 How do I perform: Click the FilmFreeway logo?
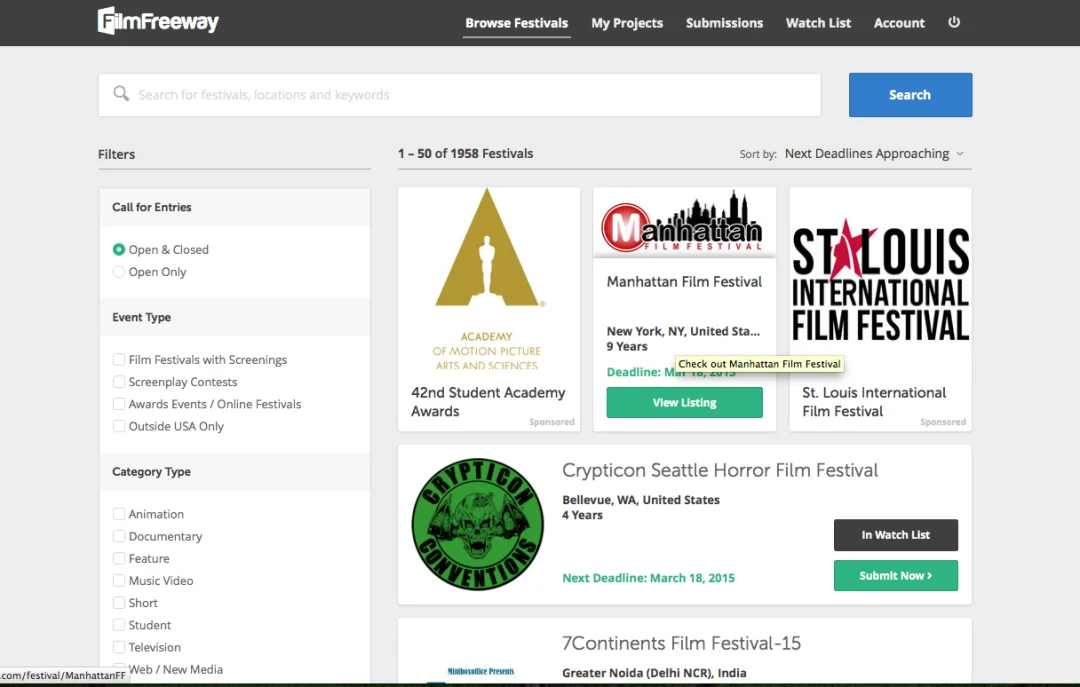[x=158, y=21]
